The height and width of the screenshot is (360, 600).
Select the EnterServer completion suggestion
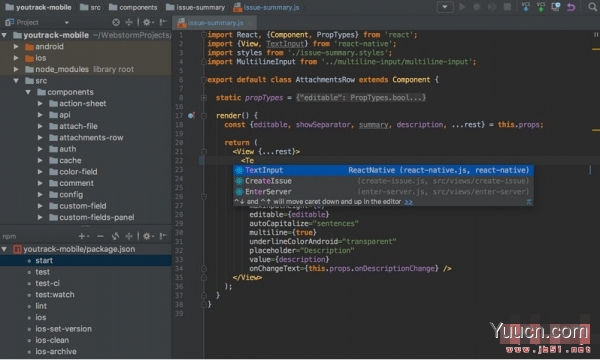[383, 192]
